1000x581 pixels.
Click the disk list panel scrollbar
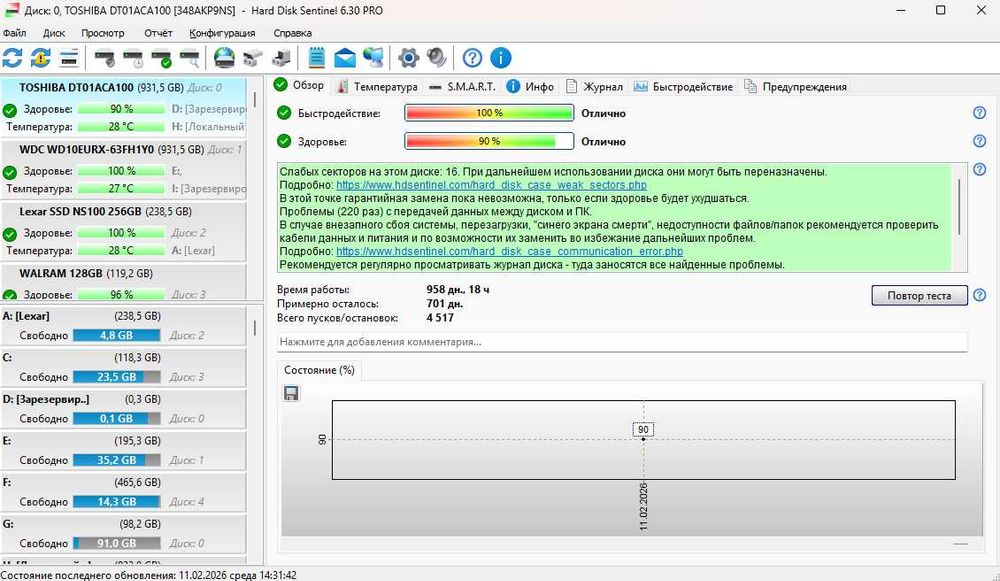(x=255, y=99)
